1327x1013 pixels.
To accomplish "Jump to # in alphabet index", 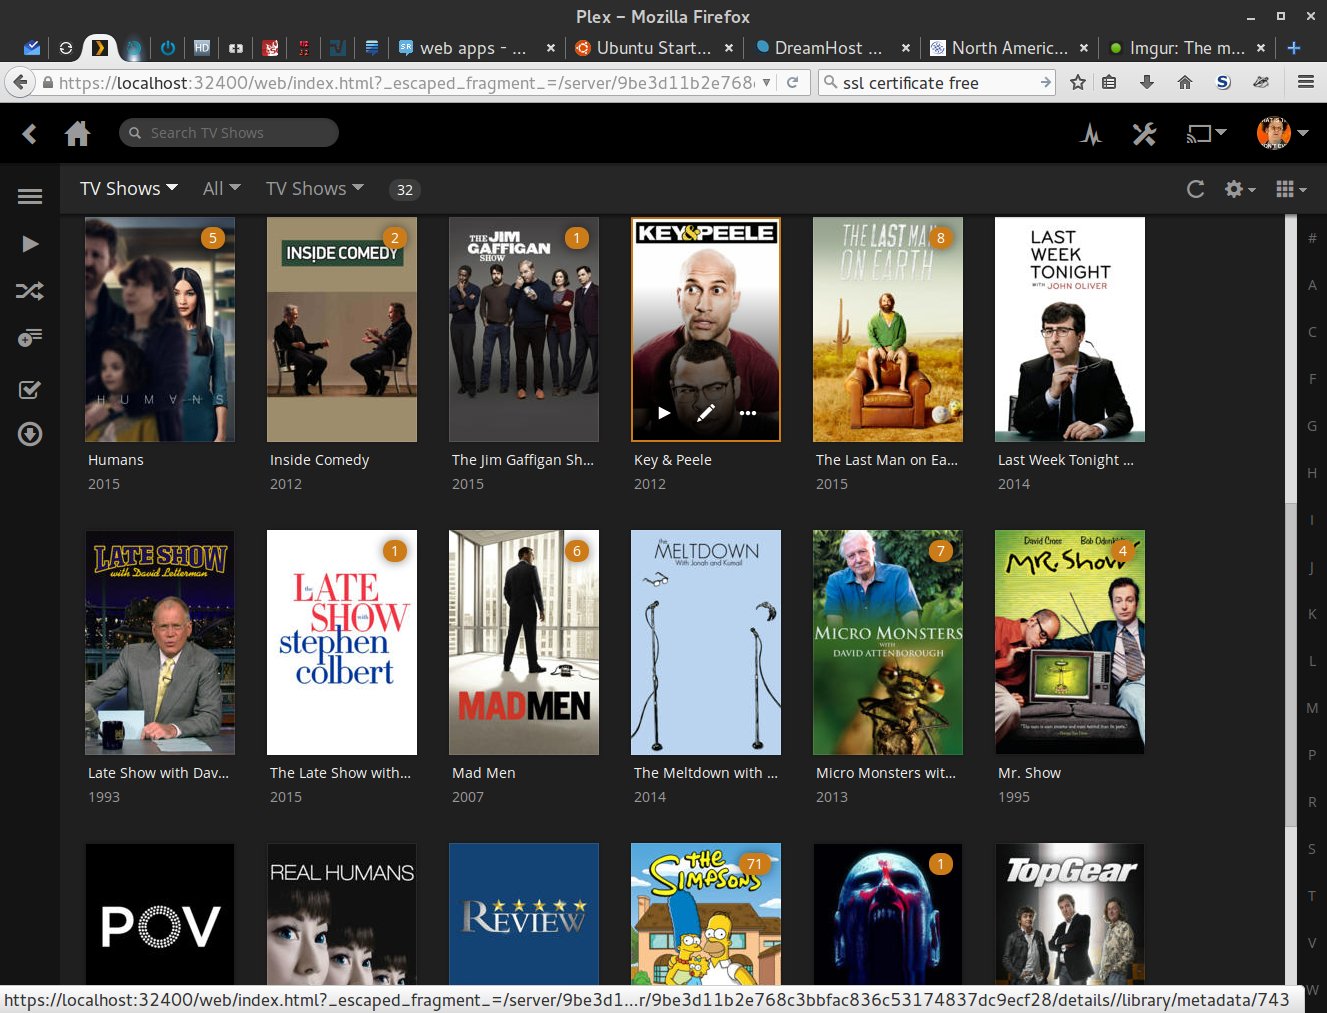I will [x=1312, y=238].
